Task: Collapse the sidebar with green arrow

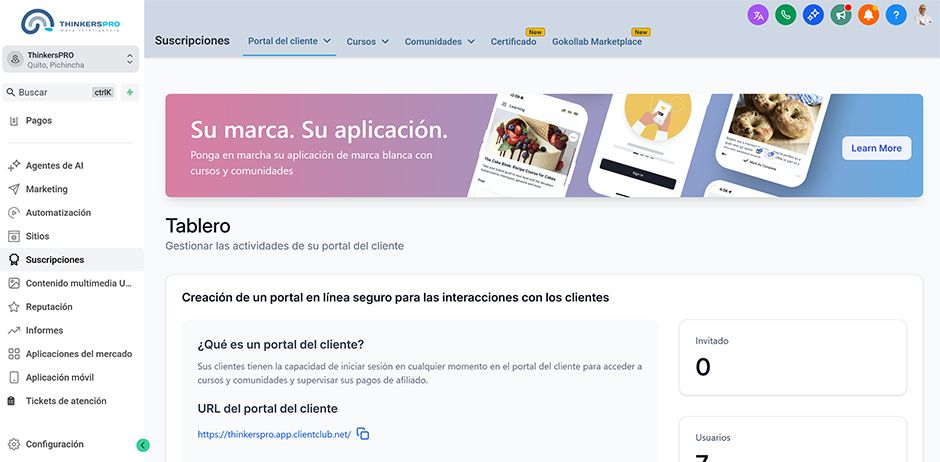Action: coord(143,445)
